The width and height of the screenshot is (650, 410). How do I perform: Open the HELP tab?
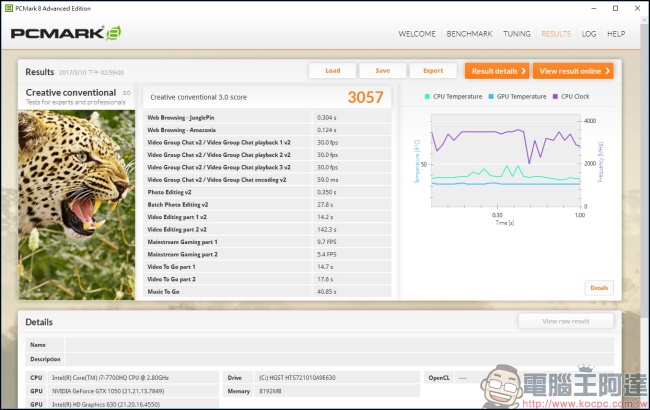(x=616, y=34)
